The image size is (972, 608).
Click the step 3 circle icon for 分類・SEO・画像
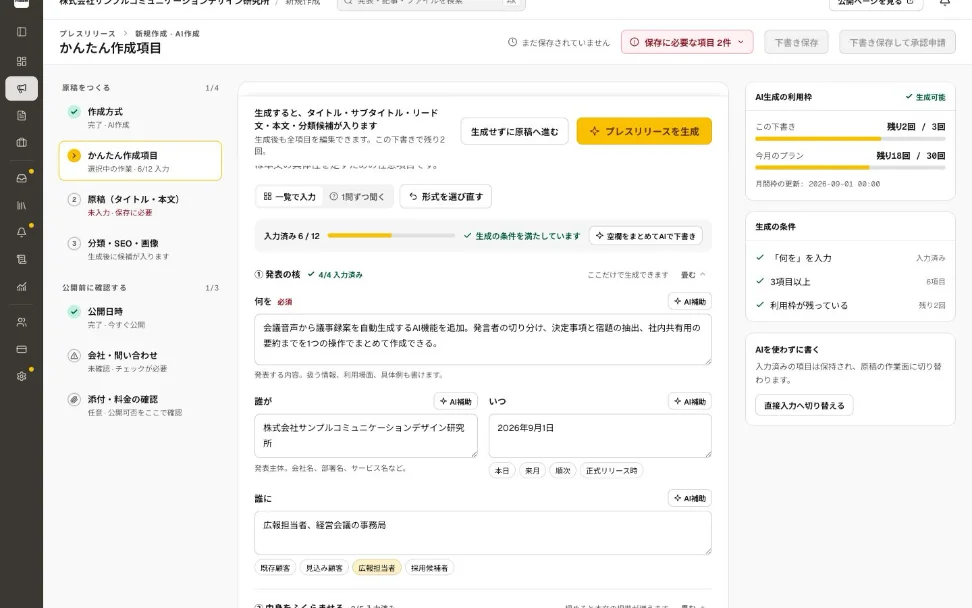click(74, 243)
